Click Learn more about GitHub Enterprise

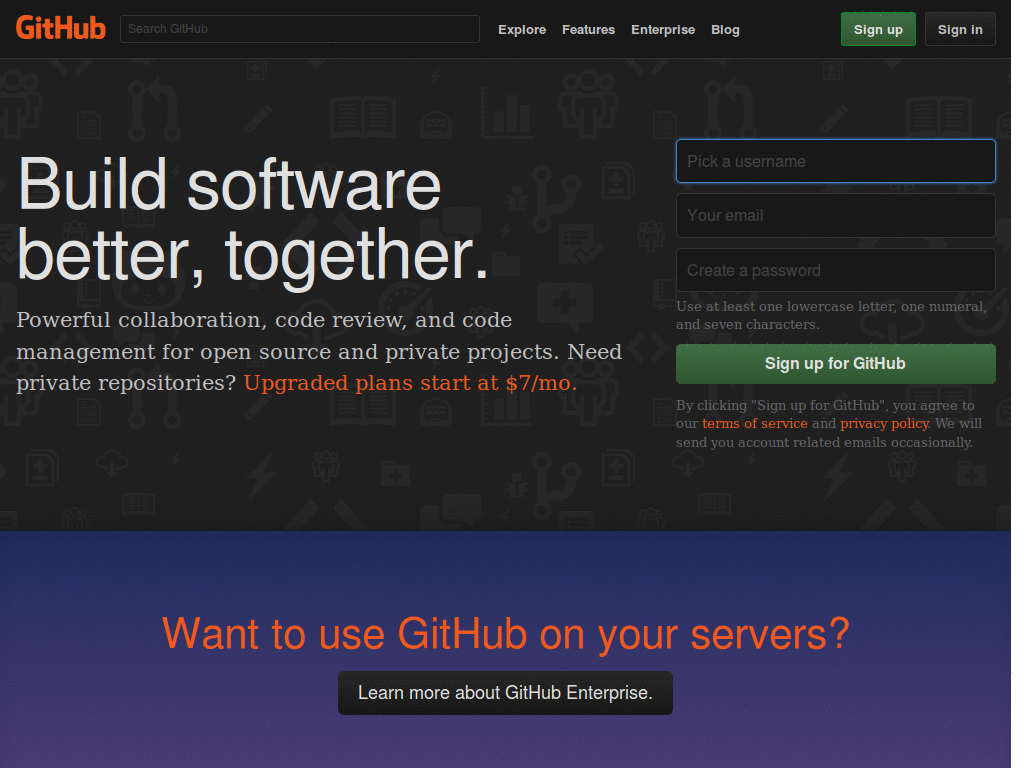point(505,693)
